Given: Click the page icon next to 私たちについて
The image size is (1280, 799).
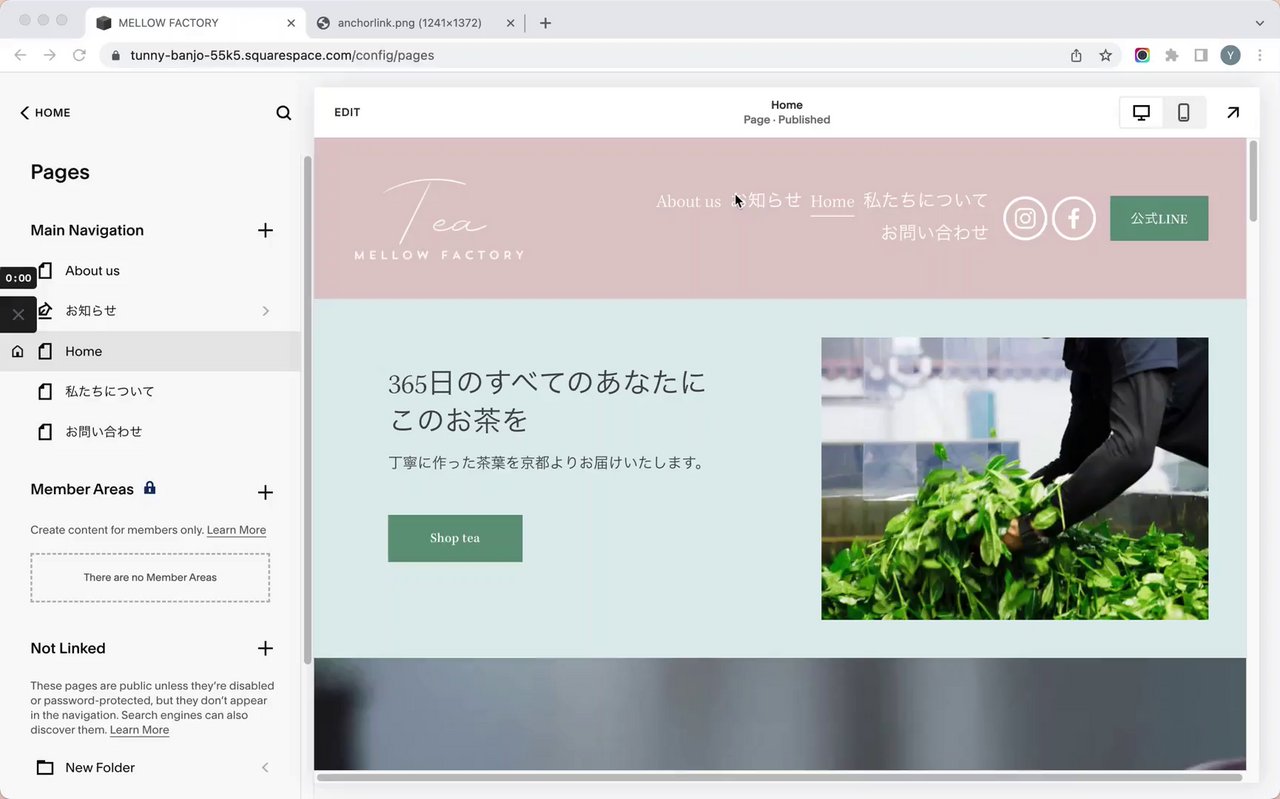Looking at the screenshot, I should coord(44,392).
